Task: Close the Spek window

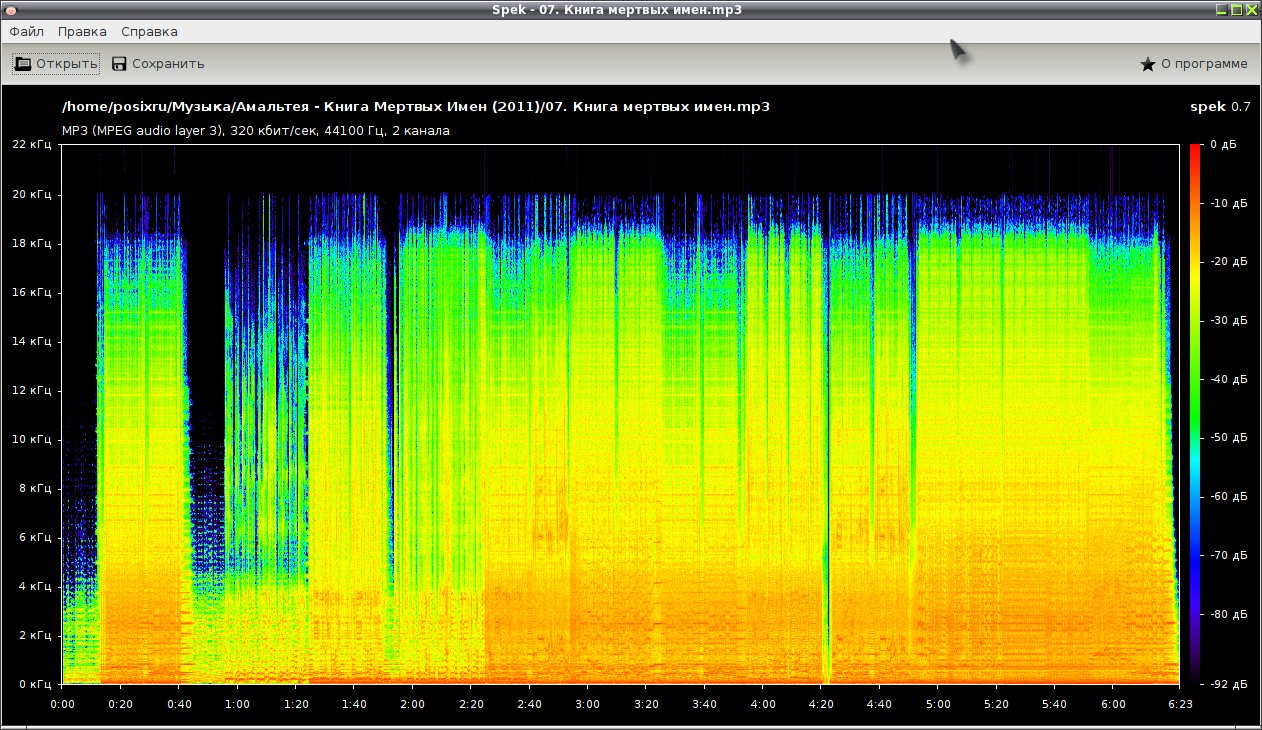Action: [1251, 10]
